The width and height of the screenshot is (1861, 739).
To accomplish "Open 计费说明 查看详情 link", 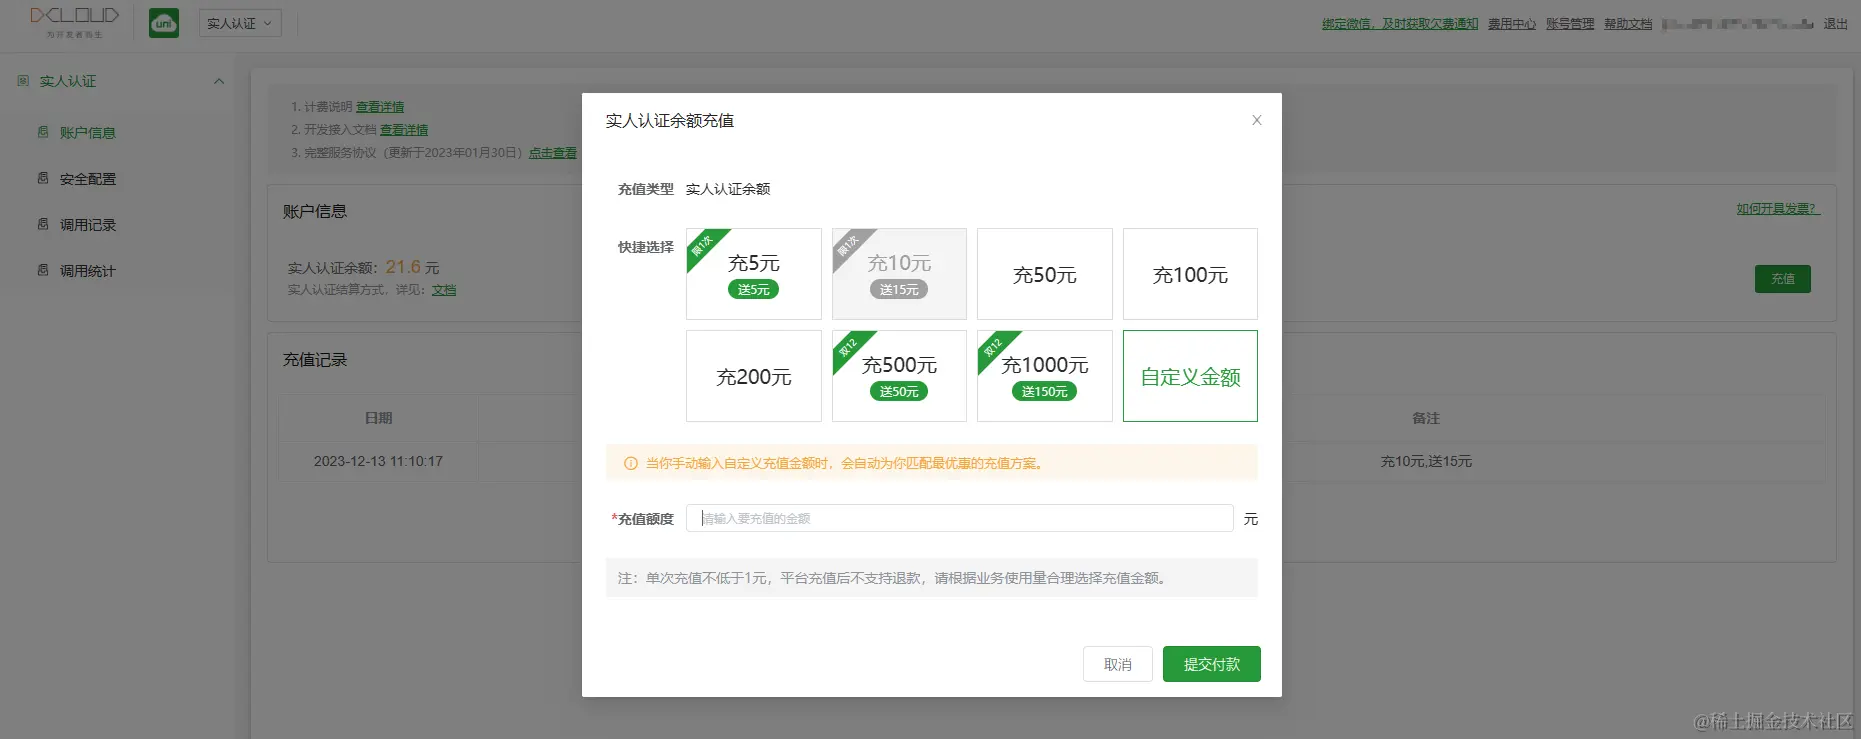I will coord(380,107).
